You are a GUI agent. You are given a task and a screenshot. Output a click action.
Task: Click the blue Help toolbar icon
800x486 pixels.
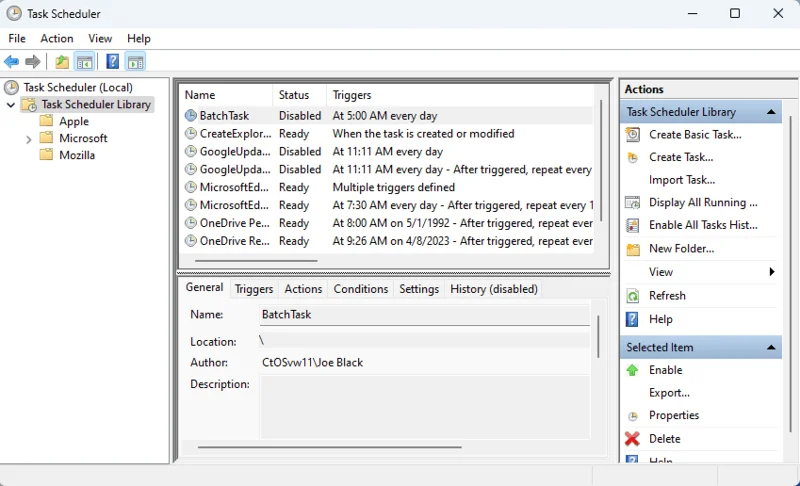[113, 62]
